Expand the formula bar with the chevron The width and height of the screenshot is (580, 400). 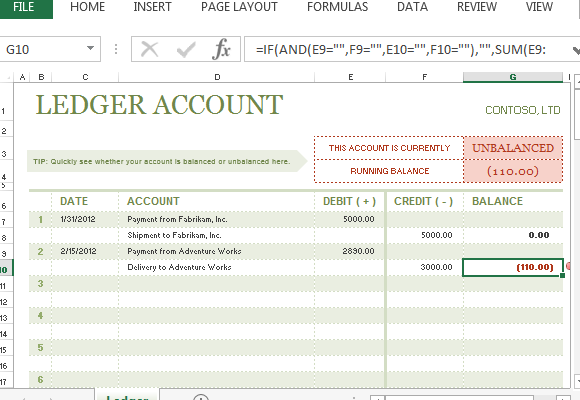576,50
